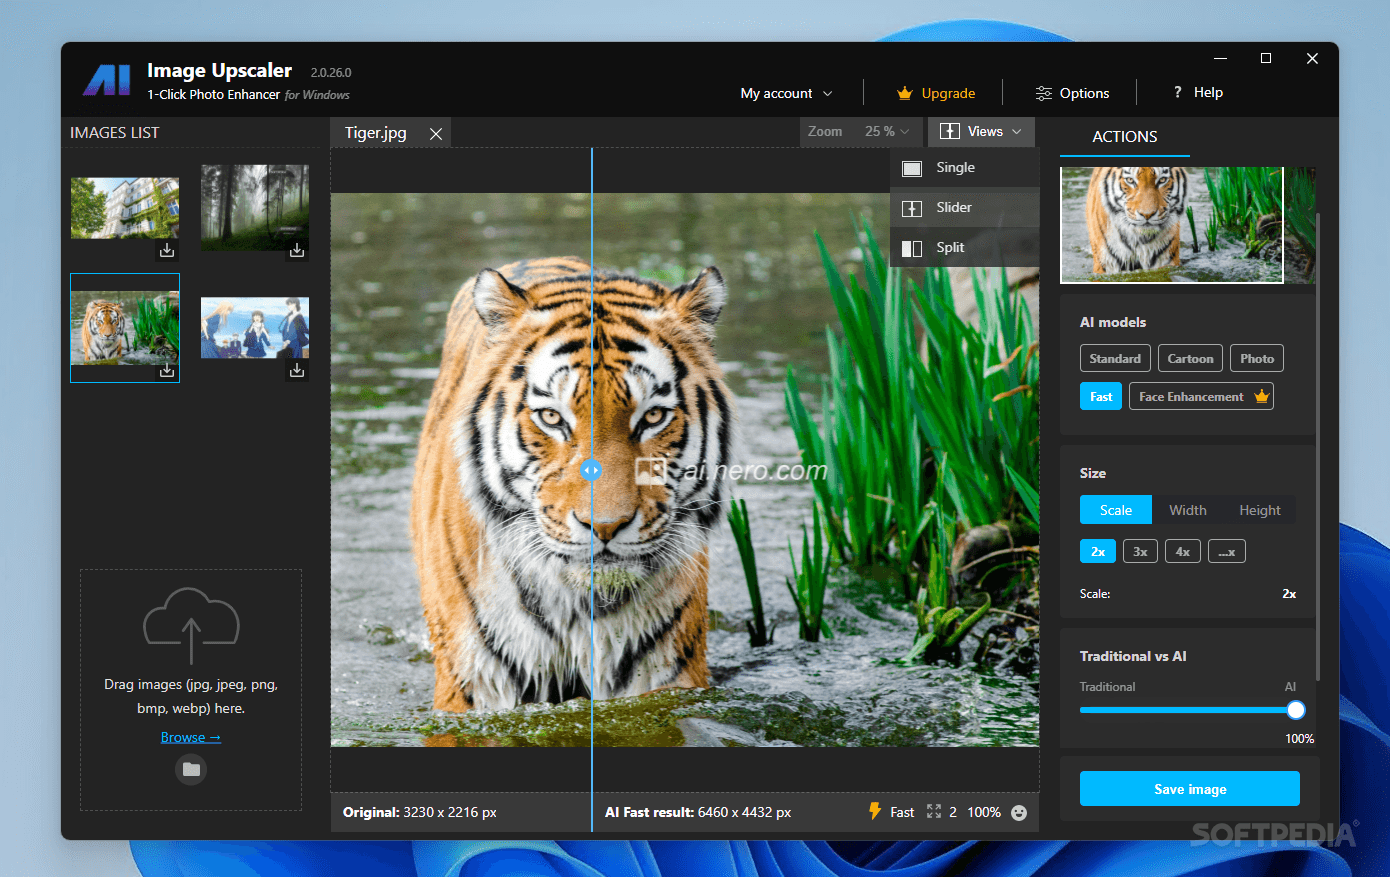This screenshot has height=877, width=1390.
Task: Download the forest image from the list
Action: pyautogui.click(x=297, y=251)
